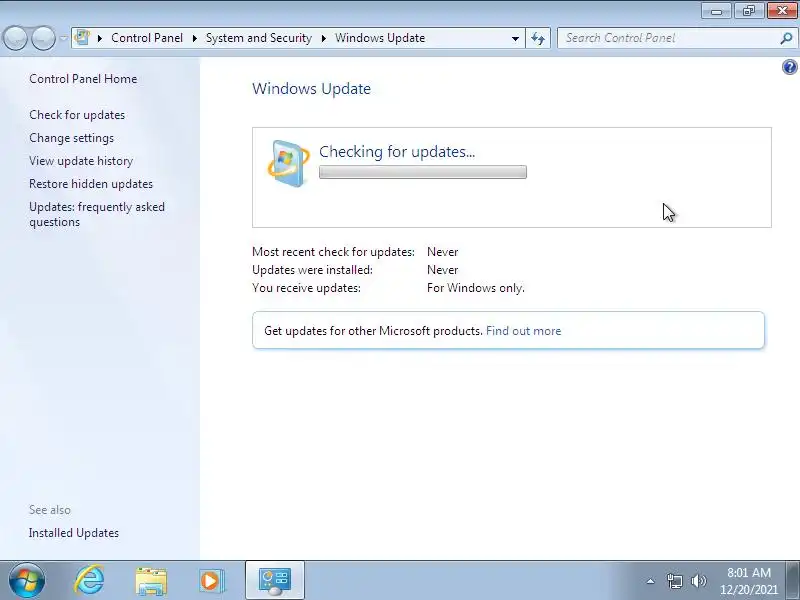Restore down the Windows Update window

pyautogui.click(x=749, y=10)
